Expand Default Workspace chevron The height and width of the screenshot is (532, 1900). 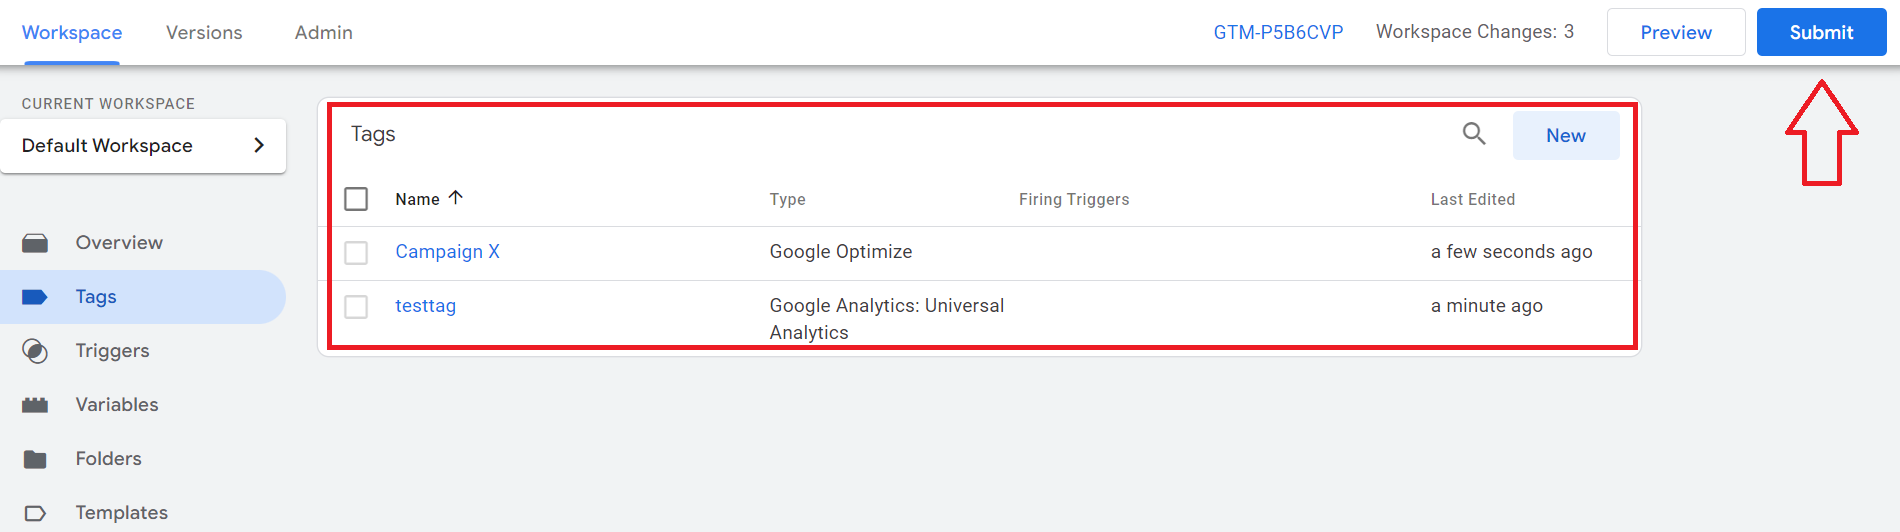259,145
